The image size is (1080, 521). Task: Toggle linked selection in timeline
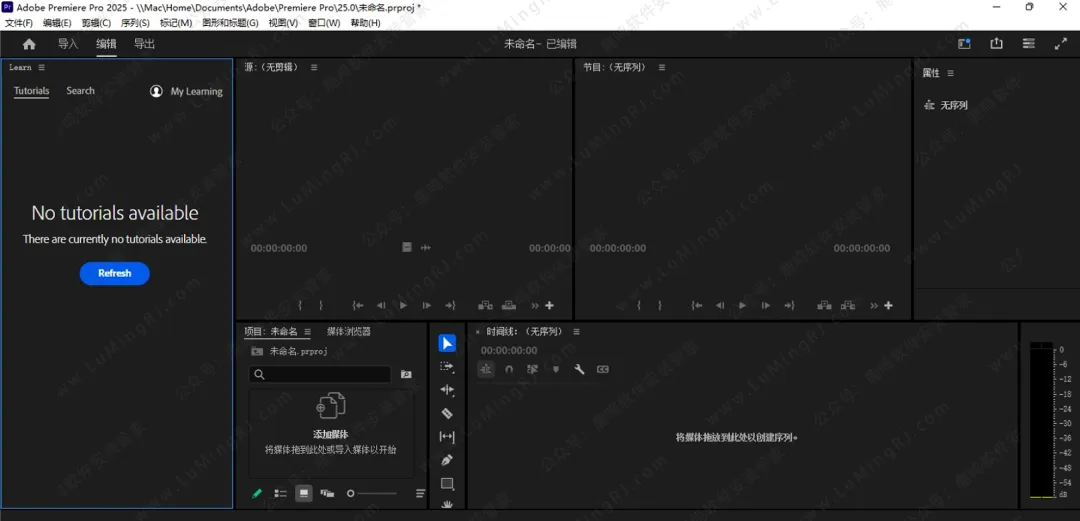(x=532, y=369)
